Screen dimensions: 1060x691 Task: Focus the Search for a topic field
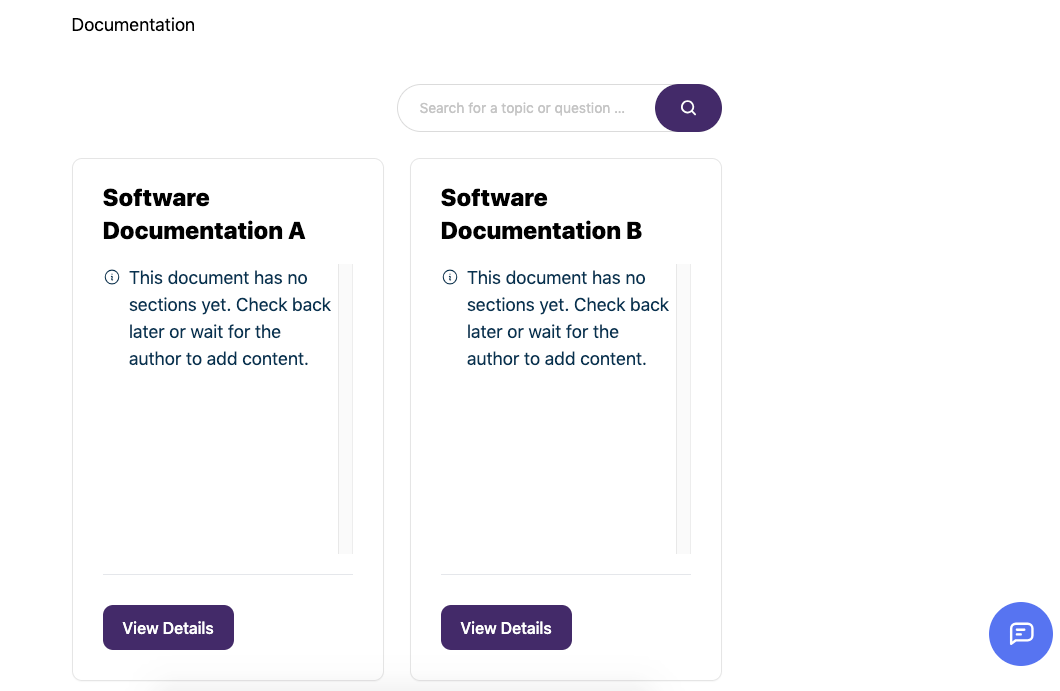527,108
